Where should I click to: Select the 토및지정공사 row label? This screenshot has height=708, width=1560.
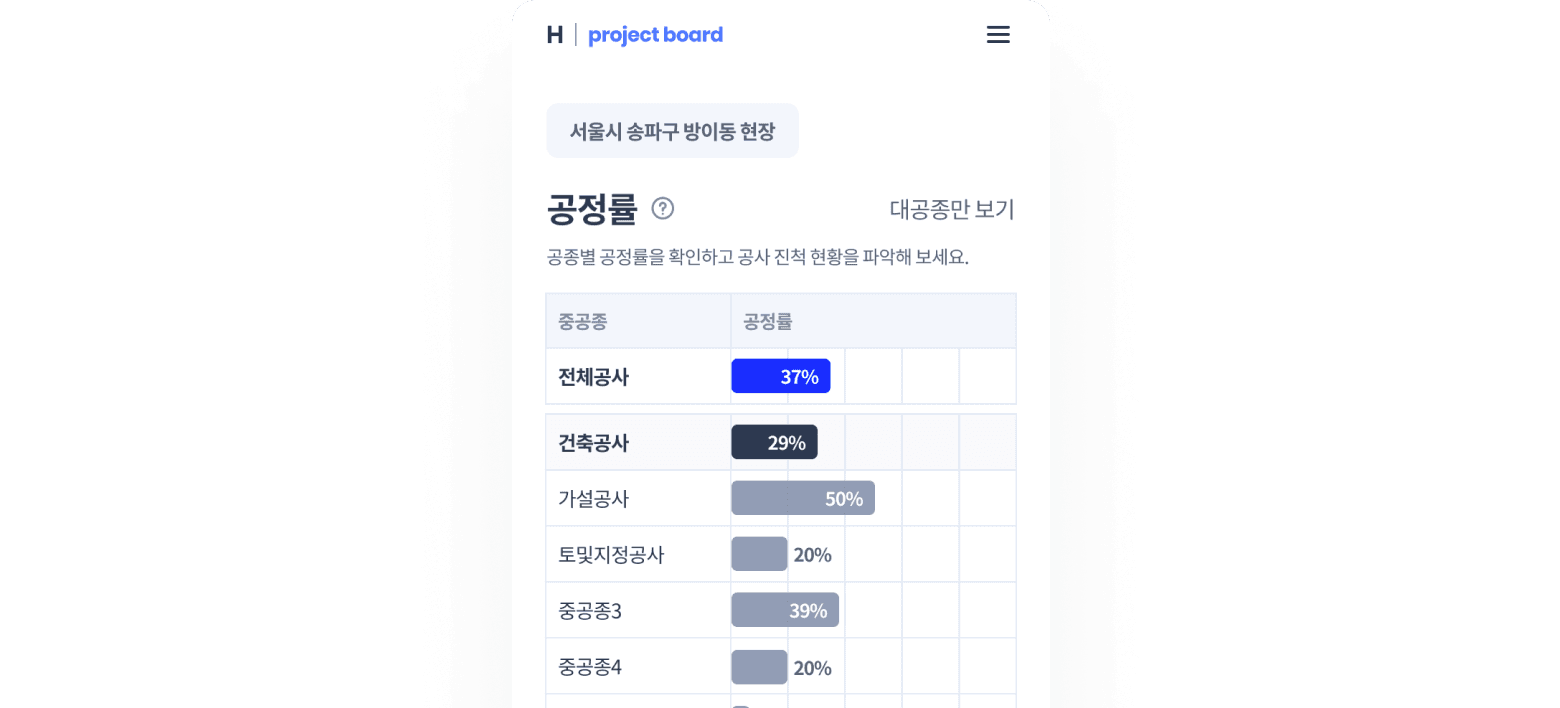point(611,555)
